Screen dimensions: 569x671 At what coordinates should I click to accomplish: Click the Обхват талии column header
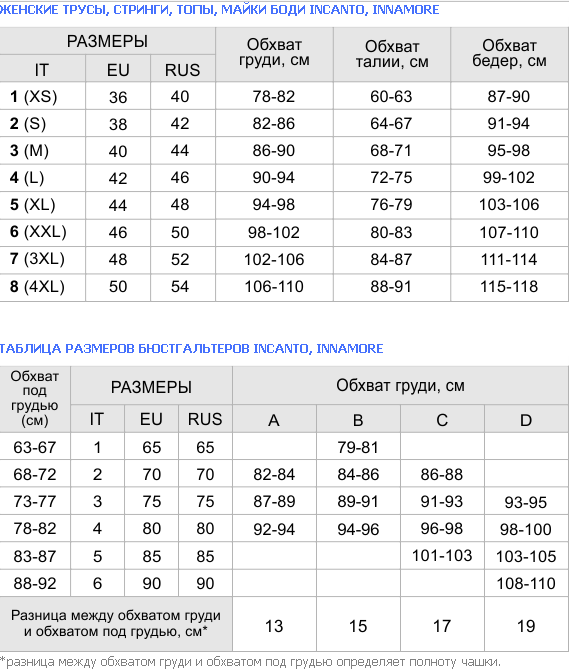(392, 54)
